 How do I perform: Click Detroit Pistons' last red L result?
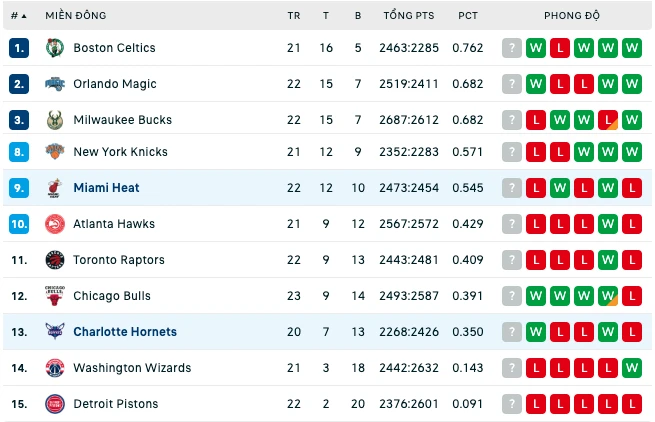pos(632,404)
